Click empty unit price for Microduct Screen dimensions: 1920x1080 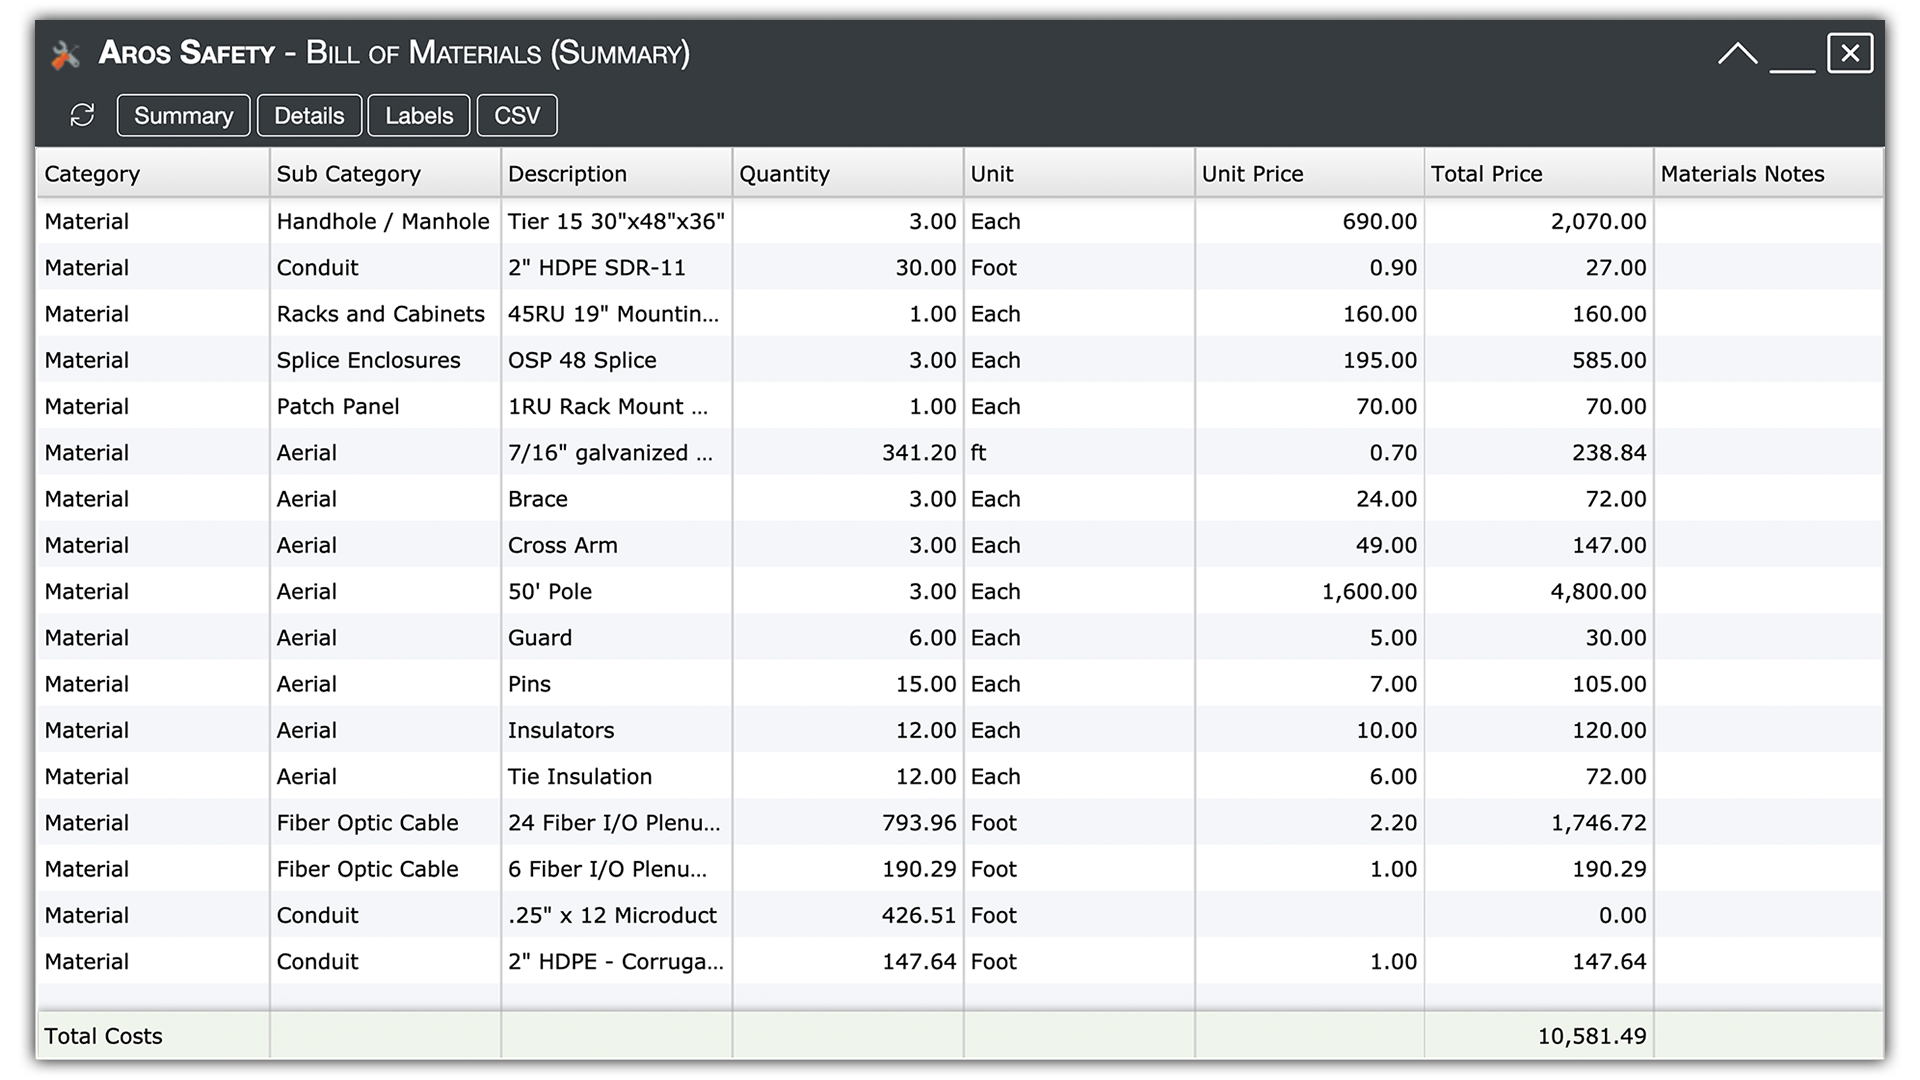[x=1308, y=915]
